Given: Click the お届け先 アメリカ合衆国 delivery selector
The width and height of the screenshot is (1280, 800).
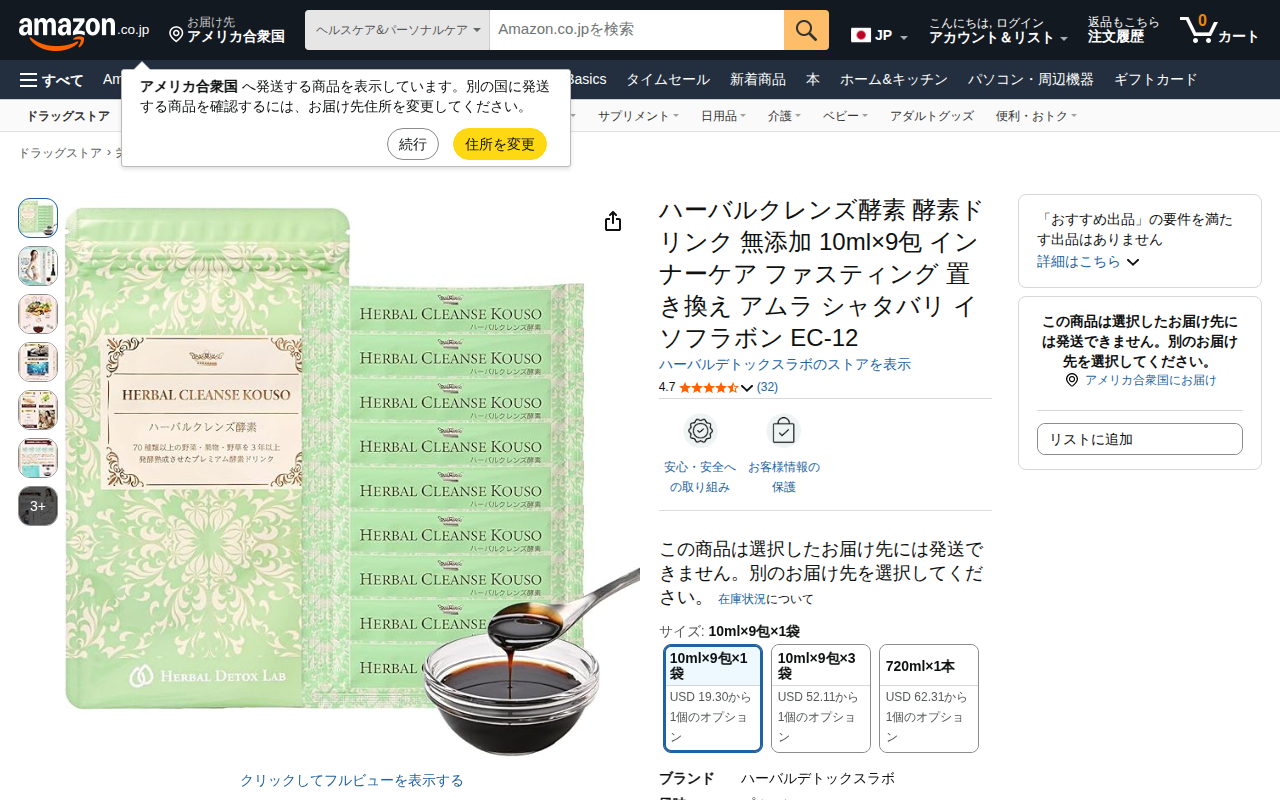Looking at the screenshot, I should point(227,30).
